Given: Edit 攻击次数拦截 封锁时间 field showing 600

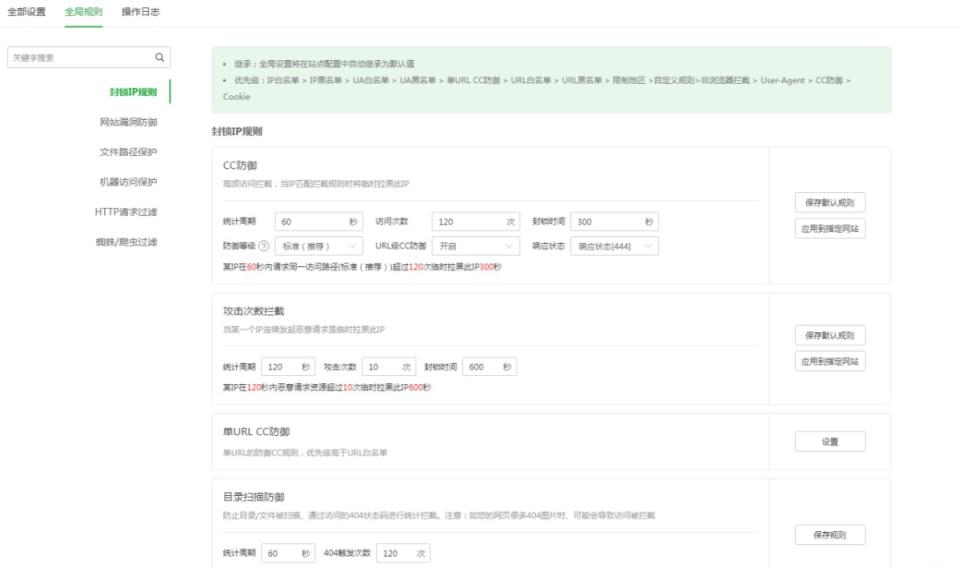Looking at the screenshot, I should point(489,367).
